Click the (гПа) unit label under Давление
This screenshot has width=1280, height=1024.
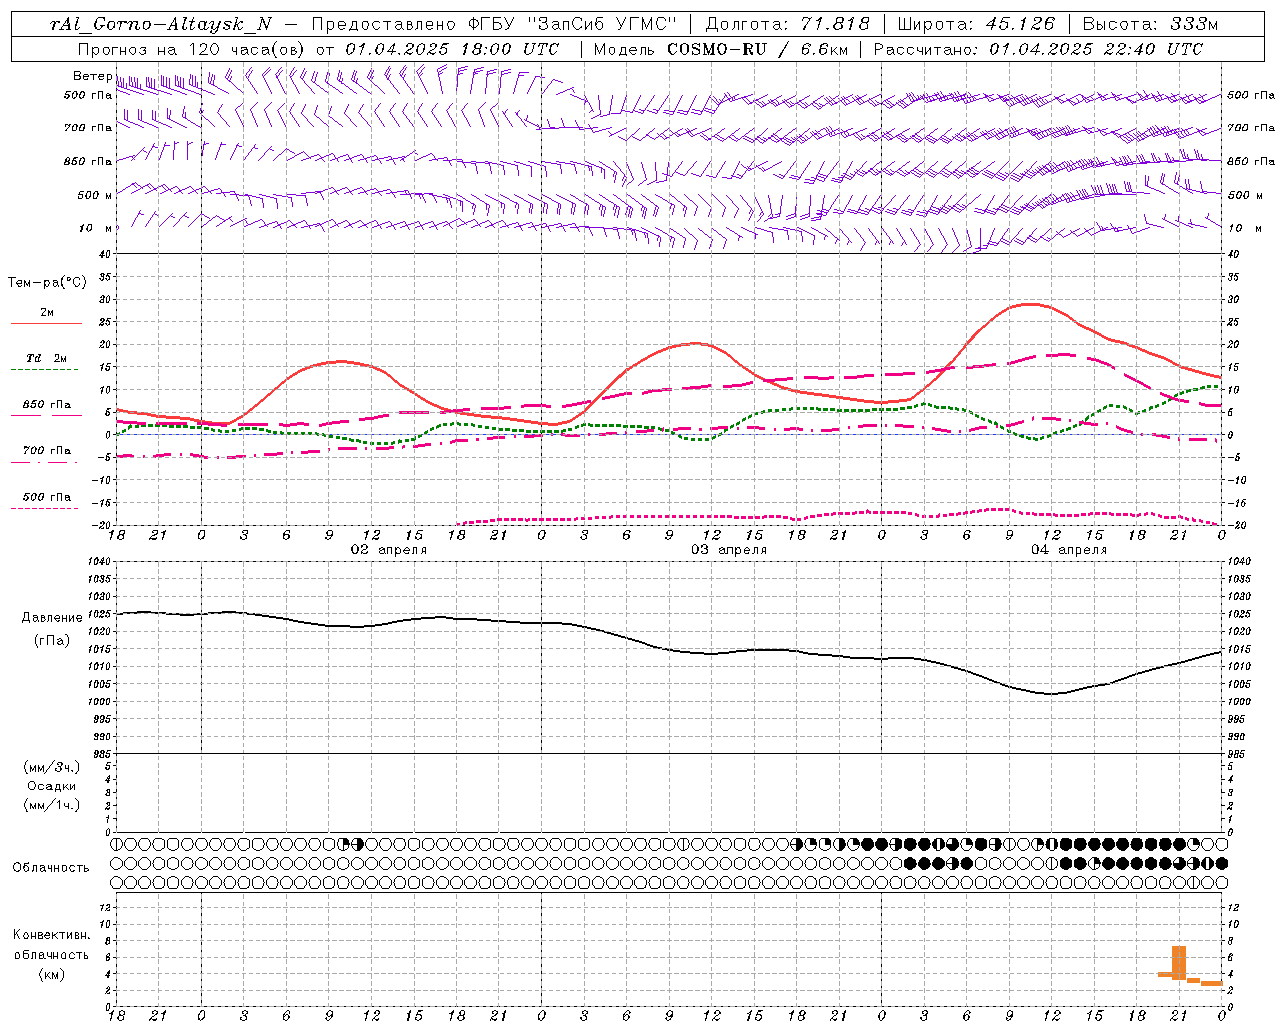click(52, 640)
